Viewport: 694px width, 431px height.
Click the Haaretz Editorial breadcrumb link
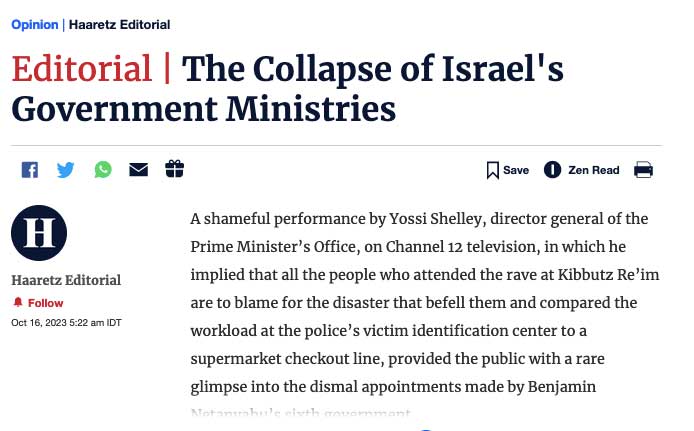(x=120, y=24)
